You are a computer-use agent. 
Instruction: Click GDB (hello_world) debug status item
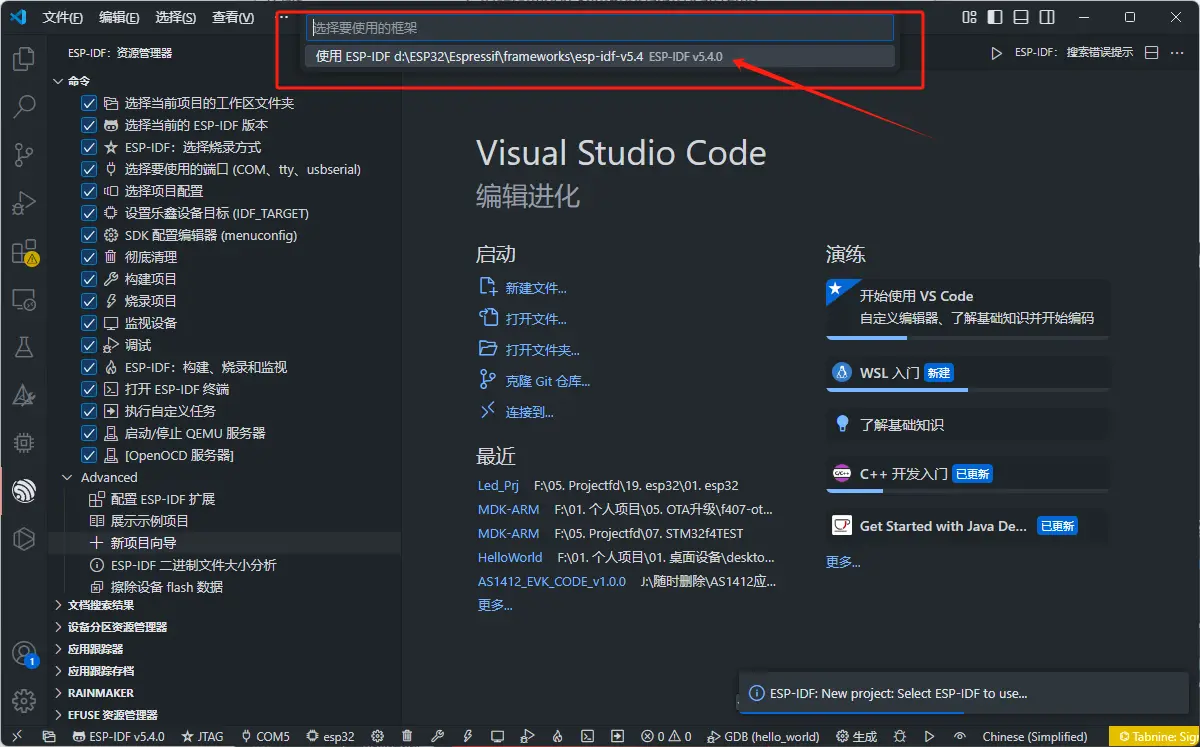click(x=764, y=736)
